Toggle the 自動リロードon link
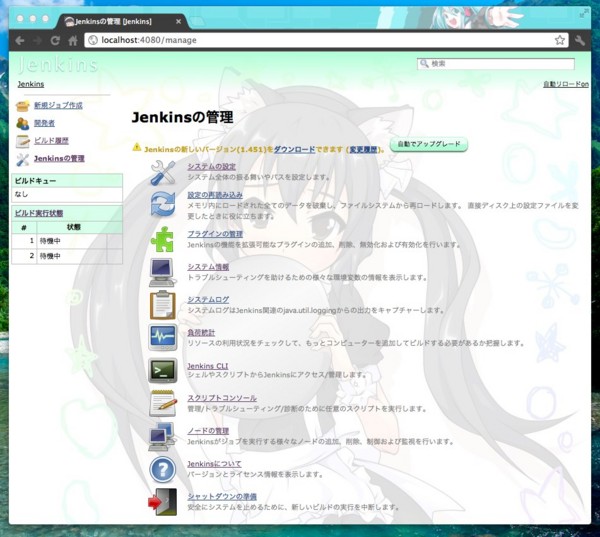Screen dimensions: 600x537 click(566, 84)
